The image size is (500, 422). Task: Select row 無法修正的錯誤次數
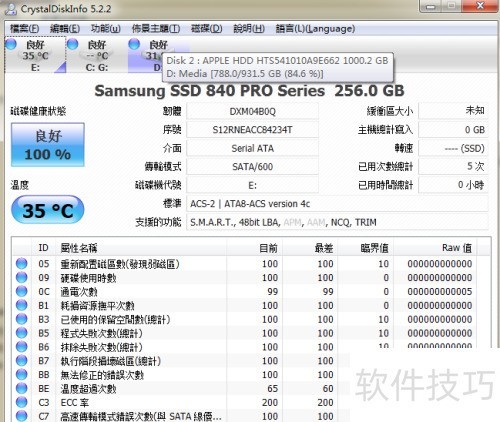pos(182,375)
